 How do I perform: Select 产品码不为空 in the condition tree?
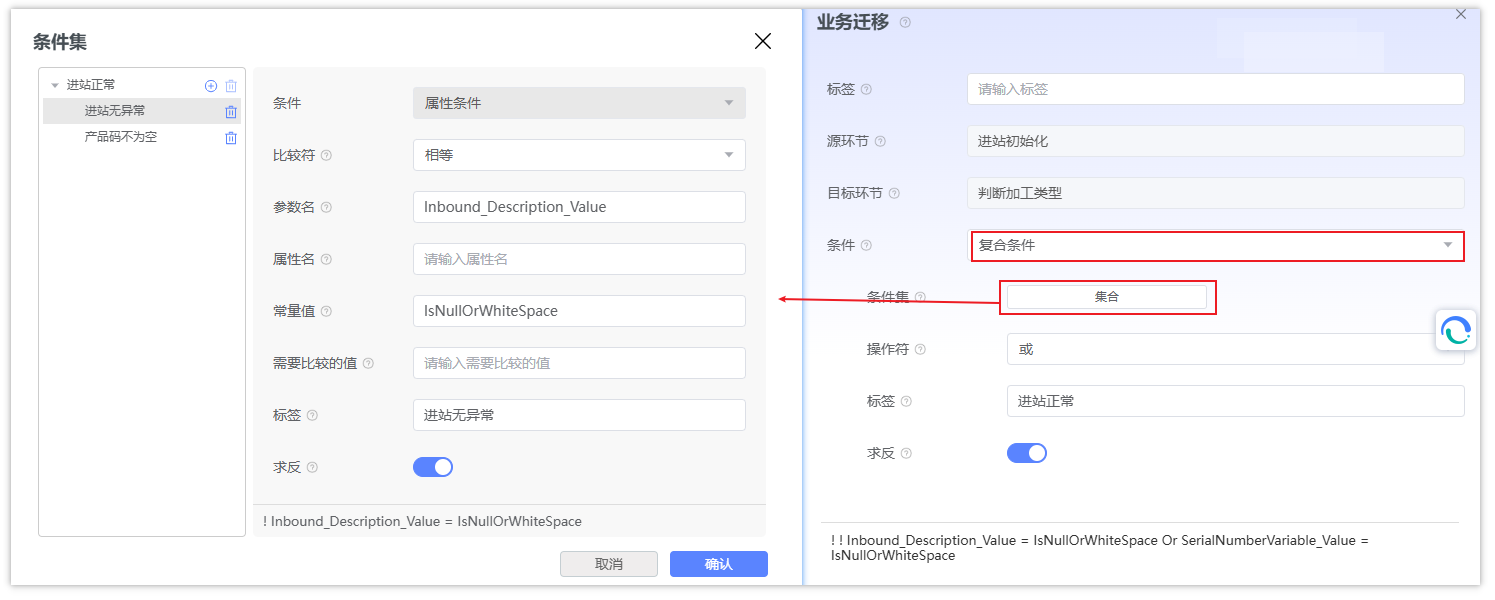(x=121, y=137)
